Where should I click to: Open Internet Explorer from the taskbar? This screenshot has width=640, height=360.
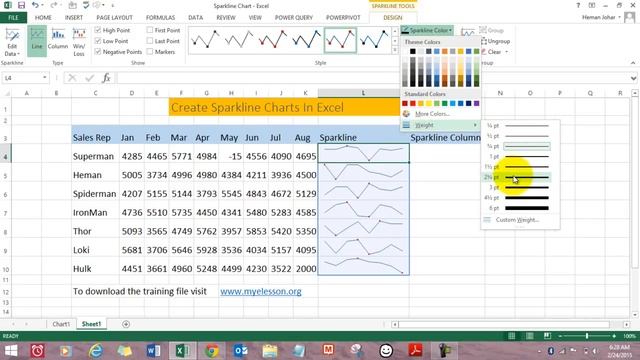click(96, 351)
